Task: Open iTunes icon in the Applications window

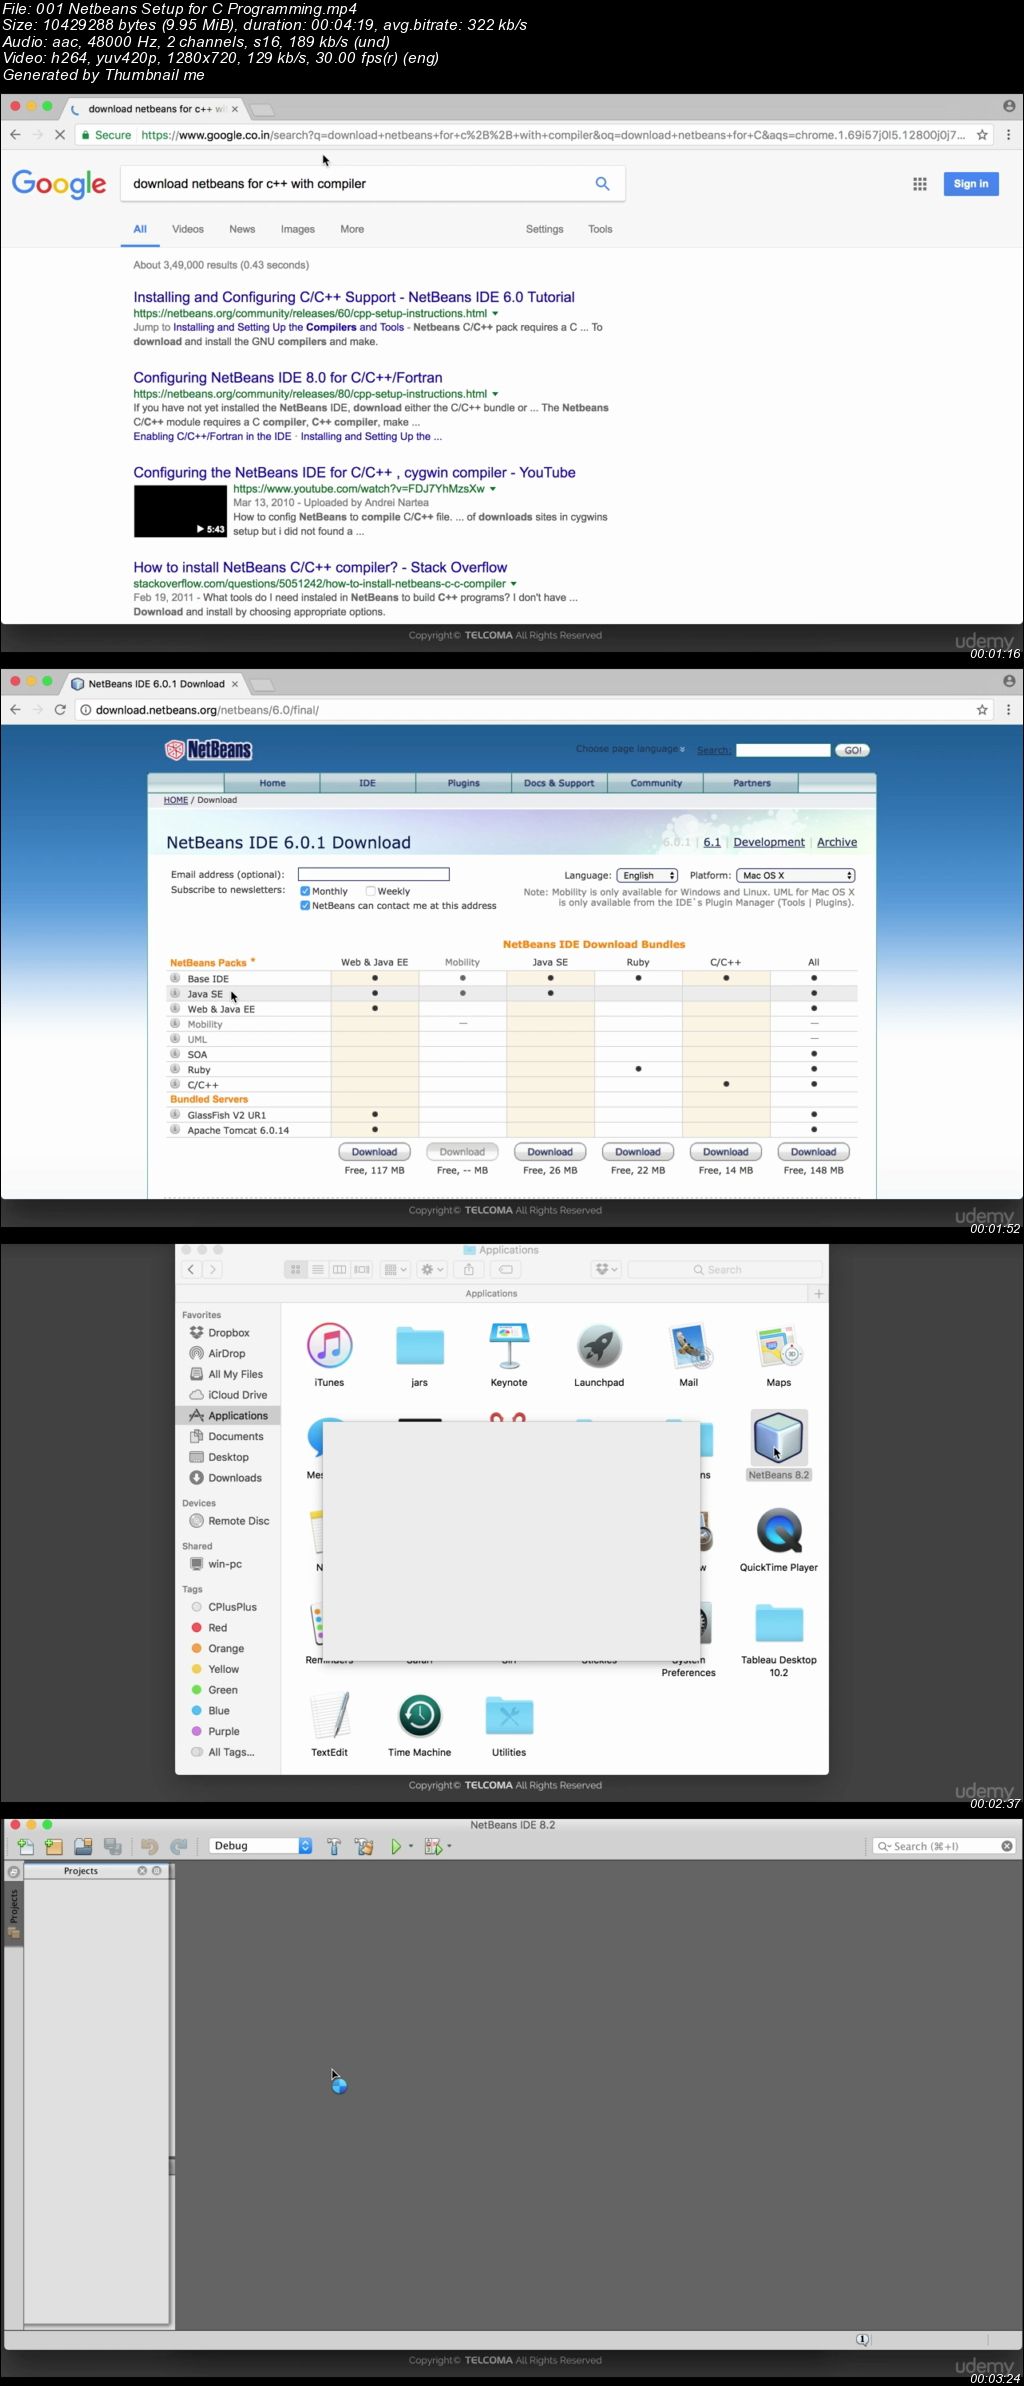Action: (x=329, y=1345)
